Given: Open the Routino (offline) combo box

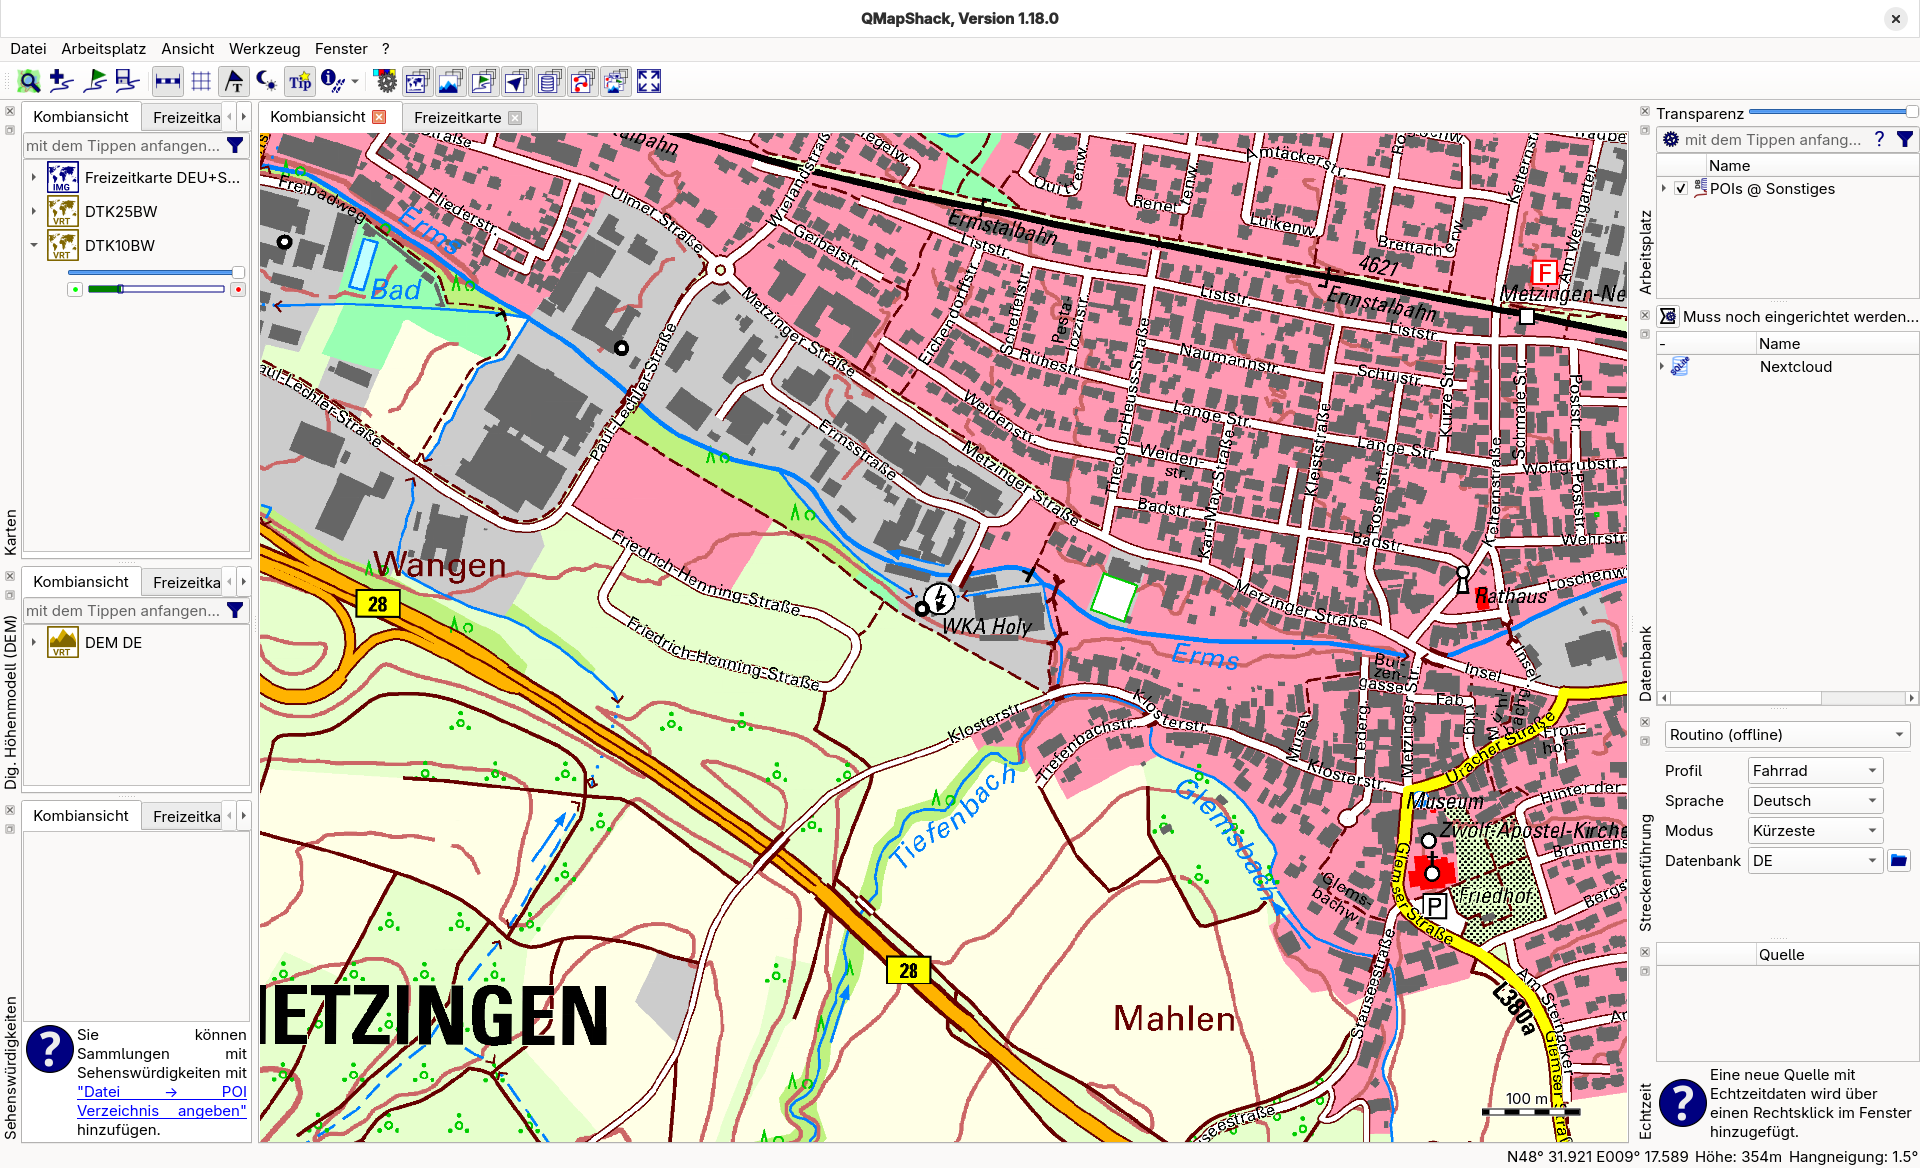Looking at the screenshot, I should (1786, 735).
